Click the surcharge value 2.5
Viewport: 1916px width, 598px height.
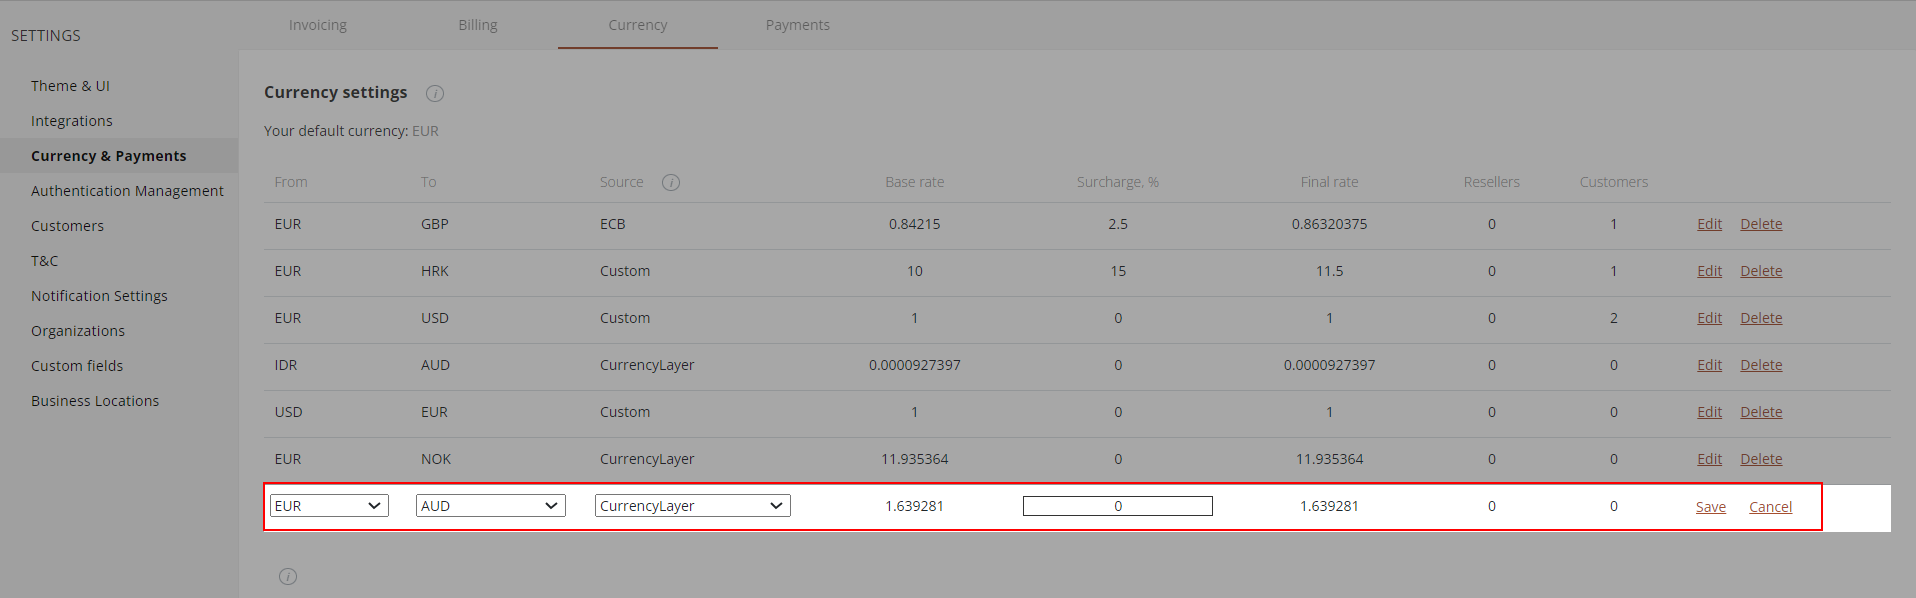click(x=1118, y=224)
